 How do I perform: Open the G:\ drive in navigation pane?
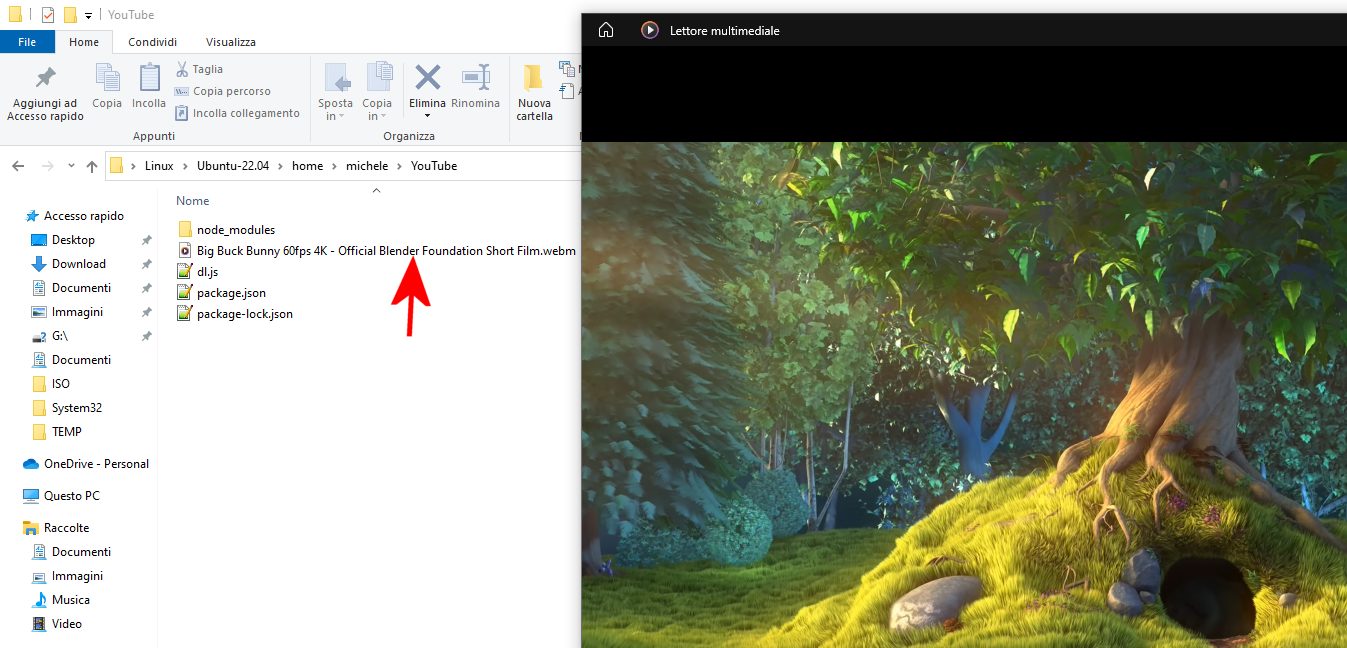point(59,336)
